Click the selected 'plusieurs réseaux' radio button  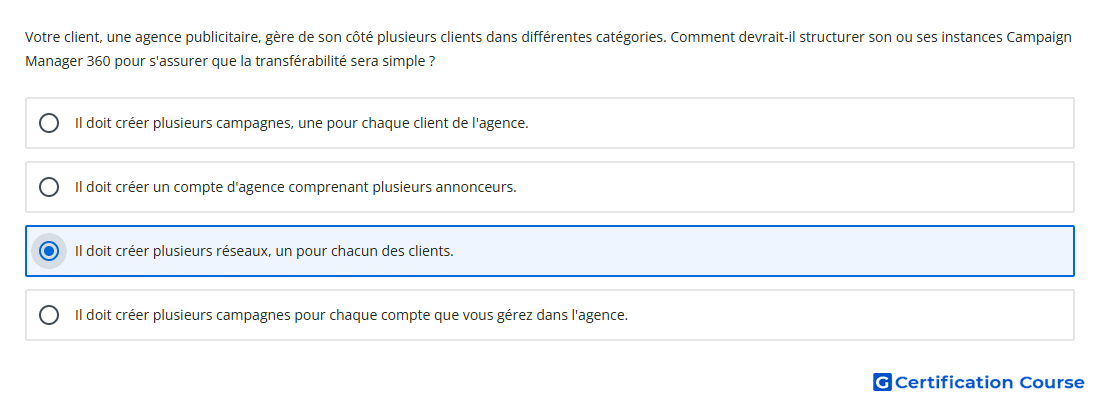(49, 251)
